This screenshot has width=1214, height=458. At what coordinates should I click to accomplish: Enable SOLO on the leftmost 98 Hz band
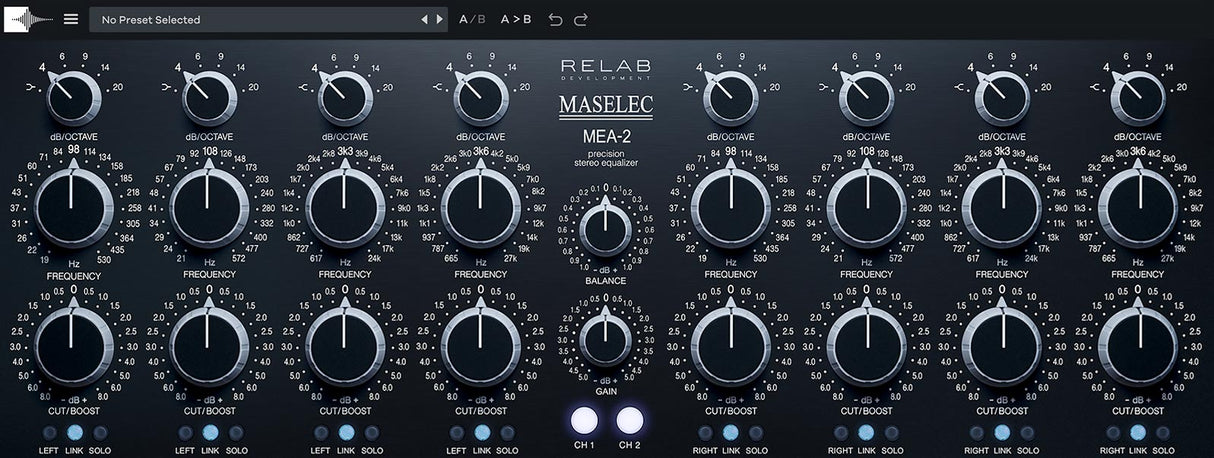click(x=100, y=433)
